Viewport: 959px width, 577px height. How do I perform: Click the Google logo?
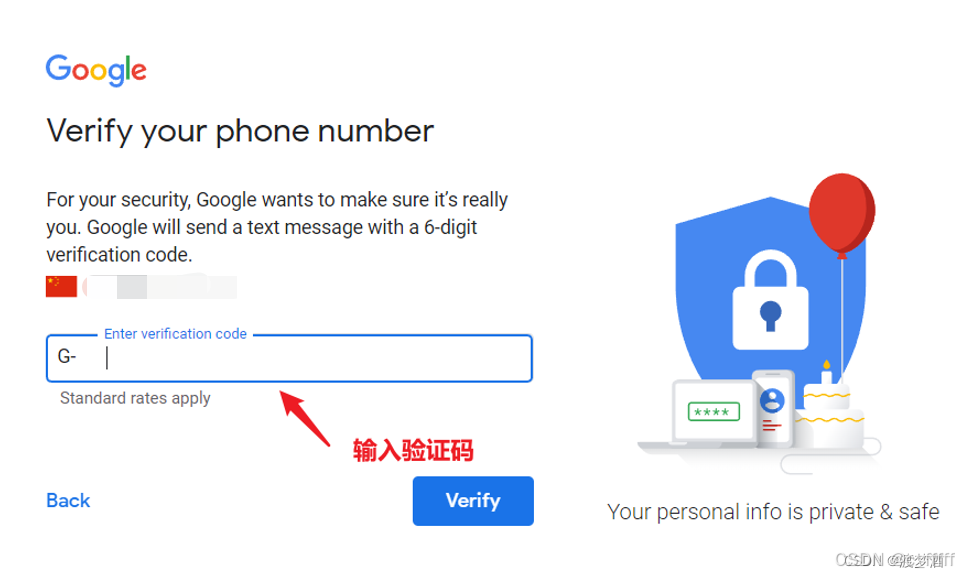tap(96, 70)
